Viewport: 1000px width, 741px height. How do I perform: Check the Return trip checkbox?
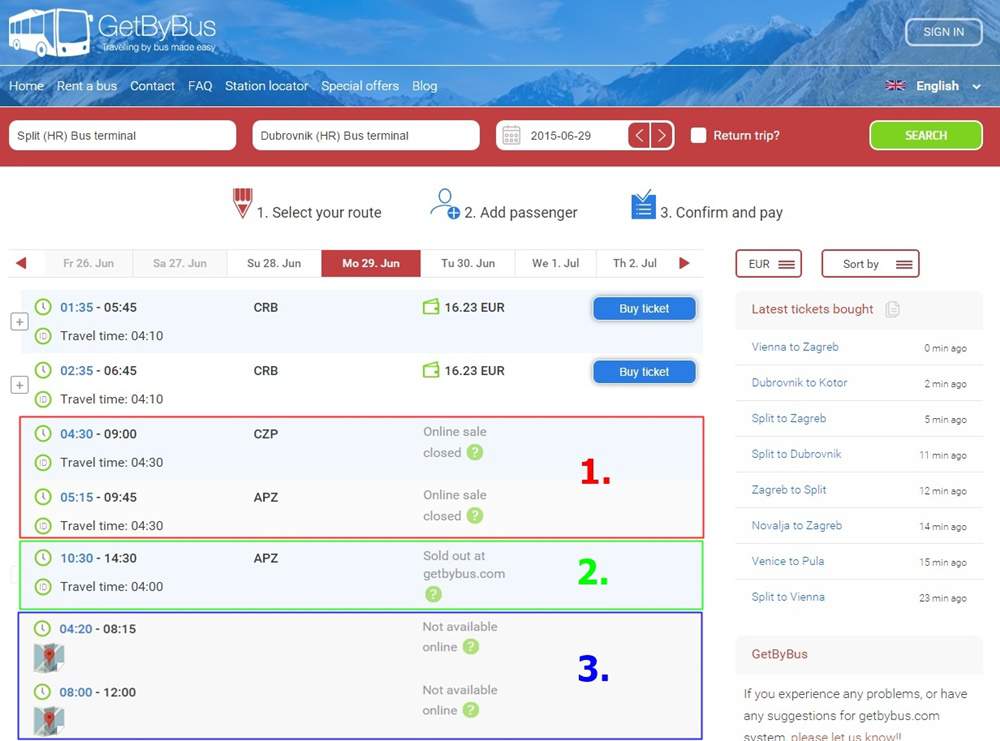pyautogui.click(x=698, y=135)
